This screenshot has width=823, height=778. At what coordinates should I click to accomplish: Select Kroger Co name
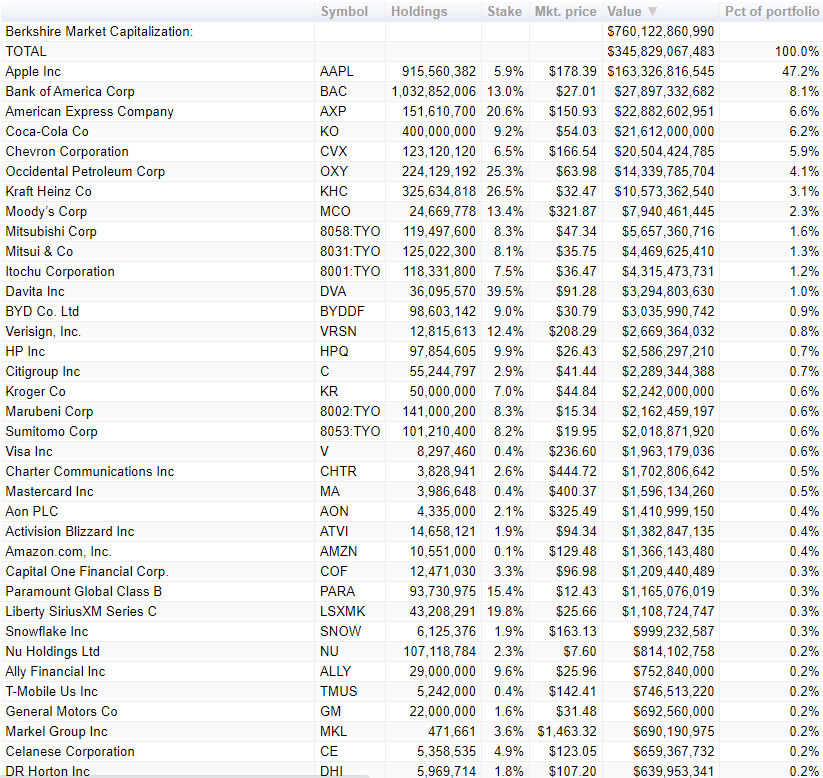click(x=35, y=391)
